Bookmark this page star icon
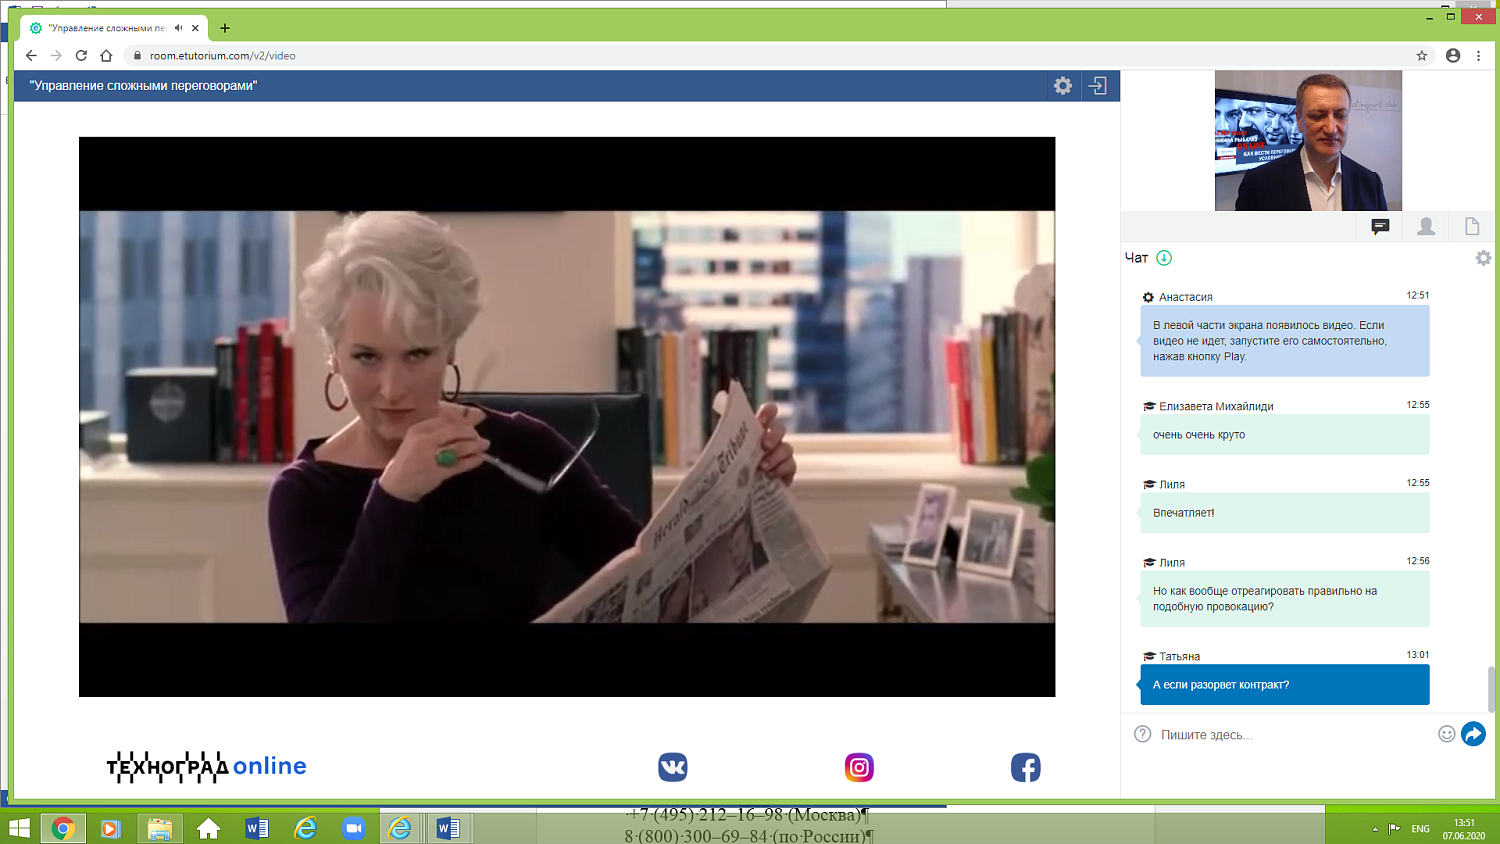1500x844 pixels. (1422, 56)
